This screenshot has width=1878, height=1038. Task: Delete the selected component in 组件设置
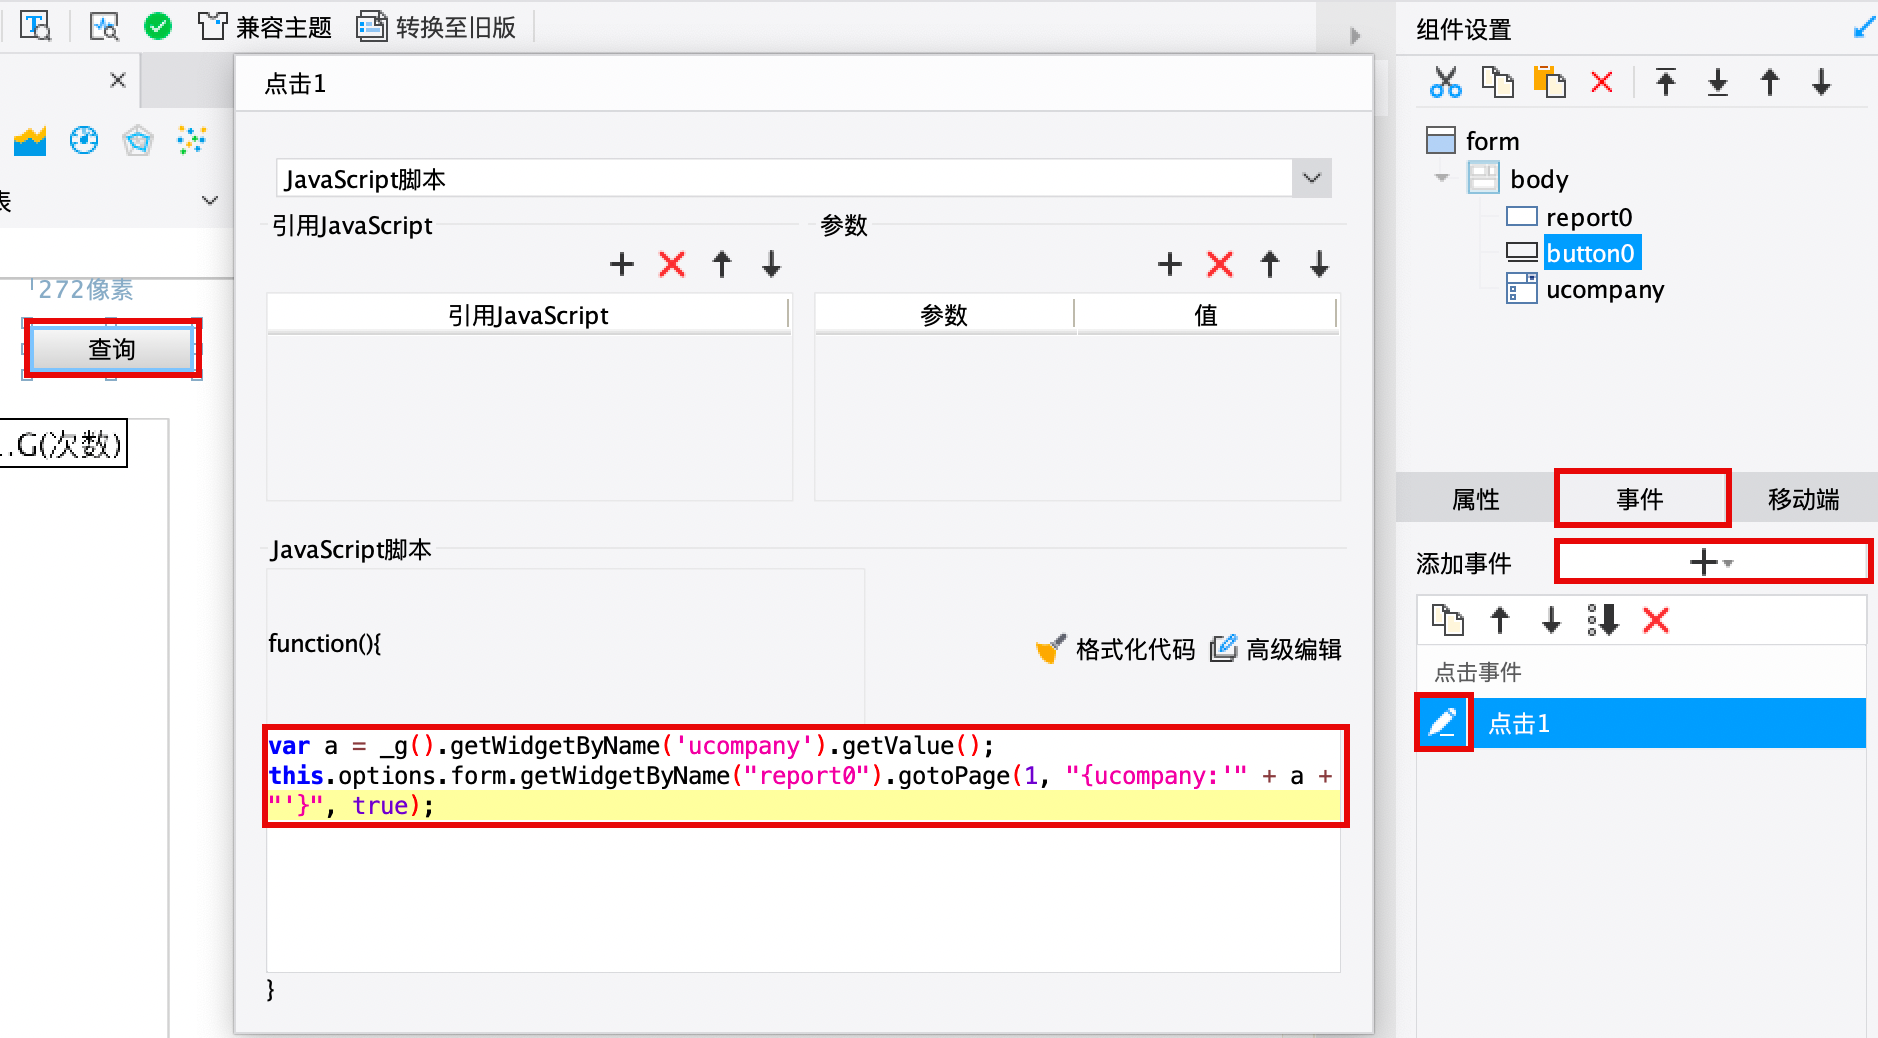click(x=1602, y=82)
